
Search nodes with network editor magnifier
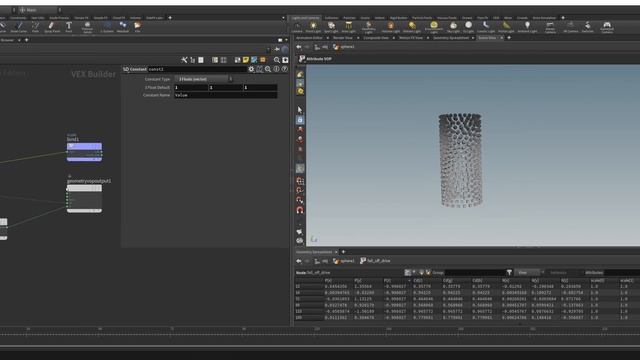277,60
